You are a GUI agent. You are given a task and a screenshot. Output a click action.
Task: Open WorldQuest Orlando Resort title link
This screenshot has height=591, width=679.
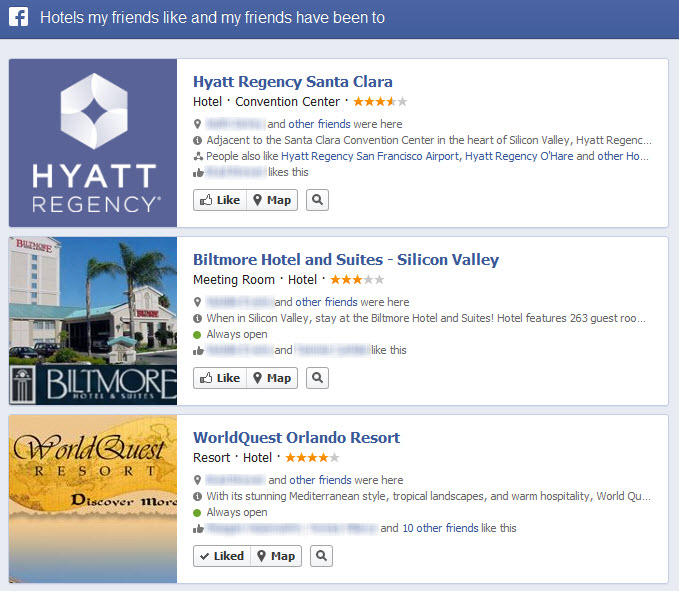297,438
